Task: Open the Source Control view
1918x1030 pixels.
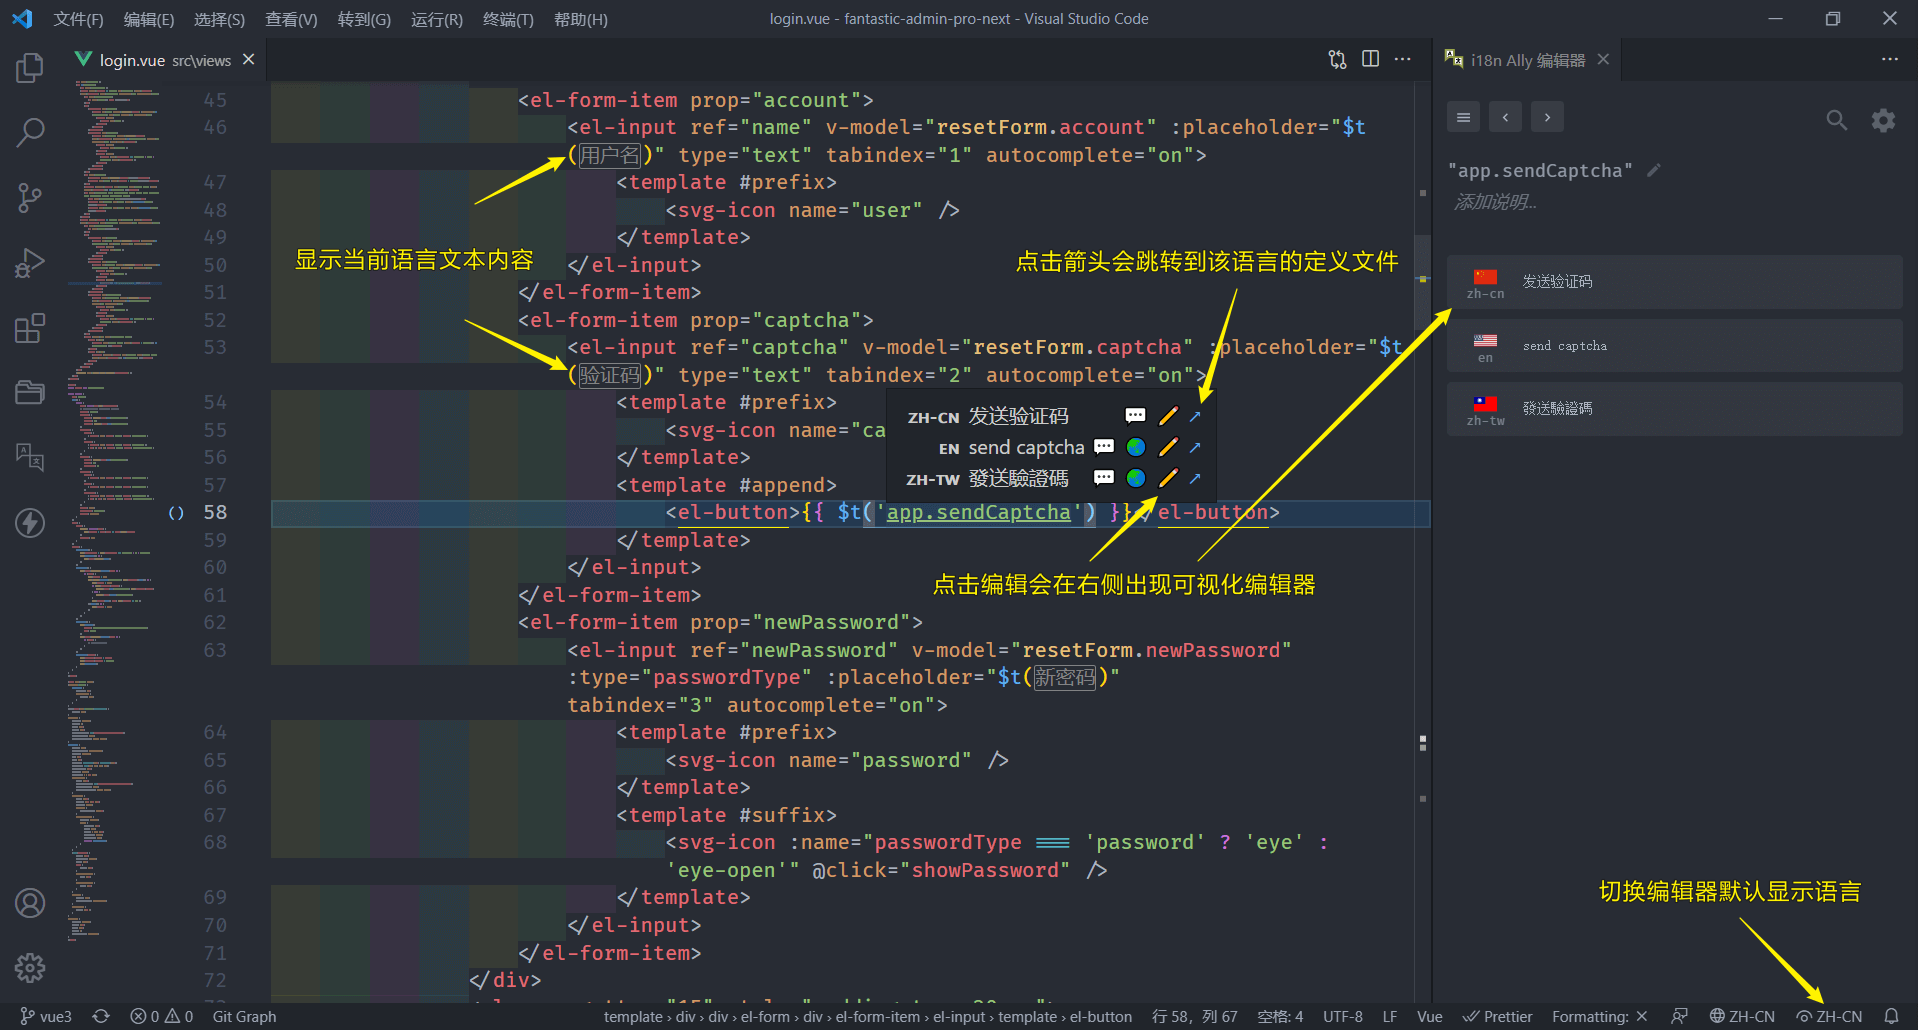Action: click(30, 197)
